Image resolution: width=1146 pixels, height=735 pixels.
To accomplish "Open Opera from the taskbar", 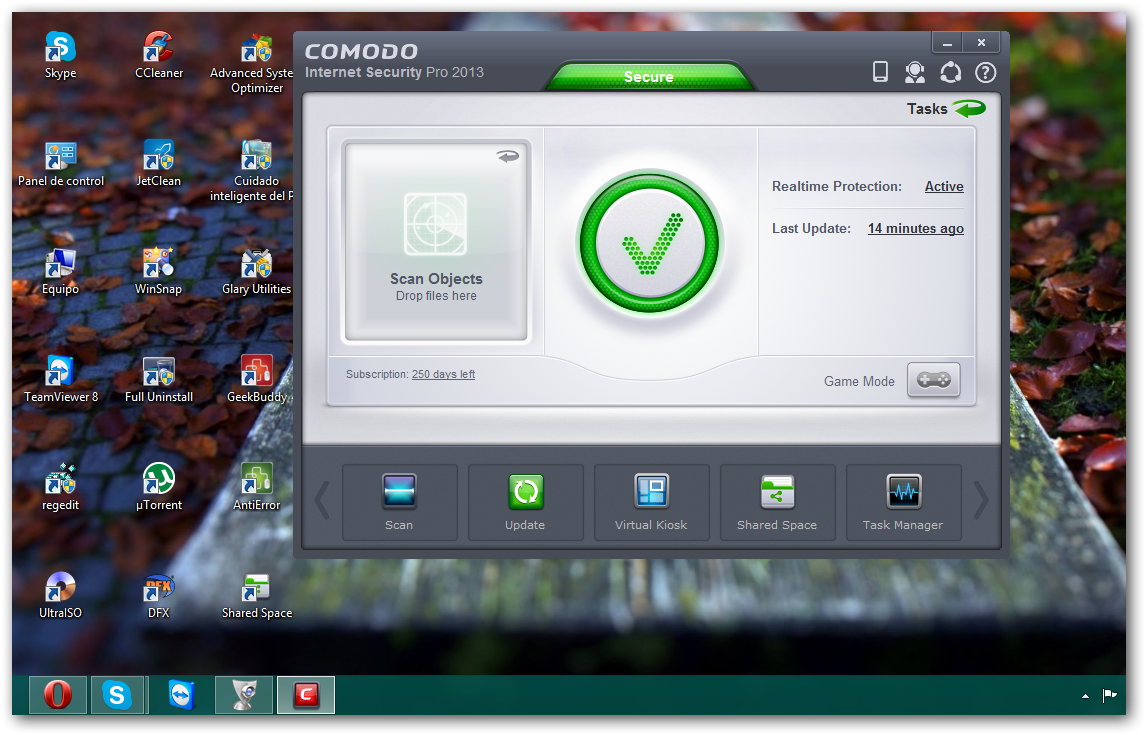I will (58, 694).
